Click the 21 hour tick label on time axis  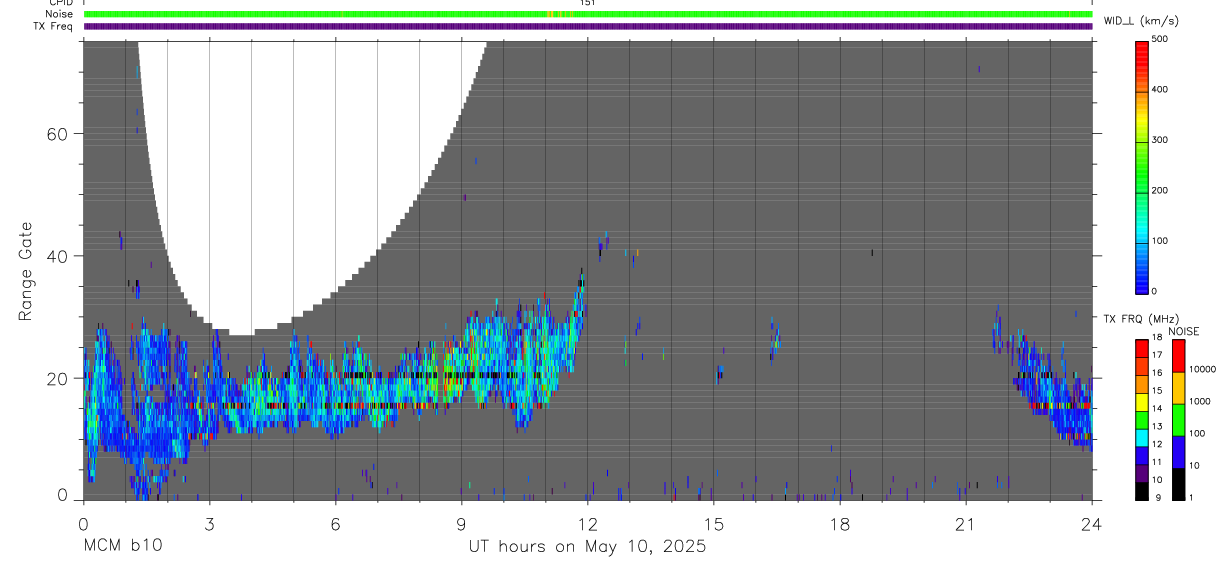pos(965,524)
